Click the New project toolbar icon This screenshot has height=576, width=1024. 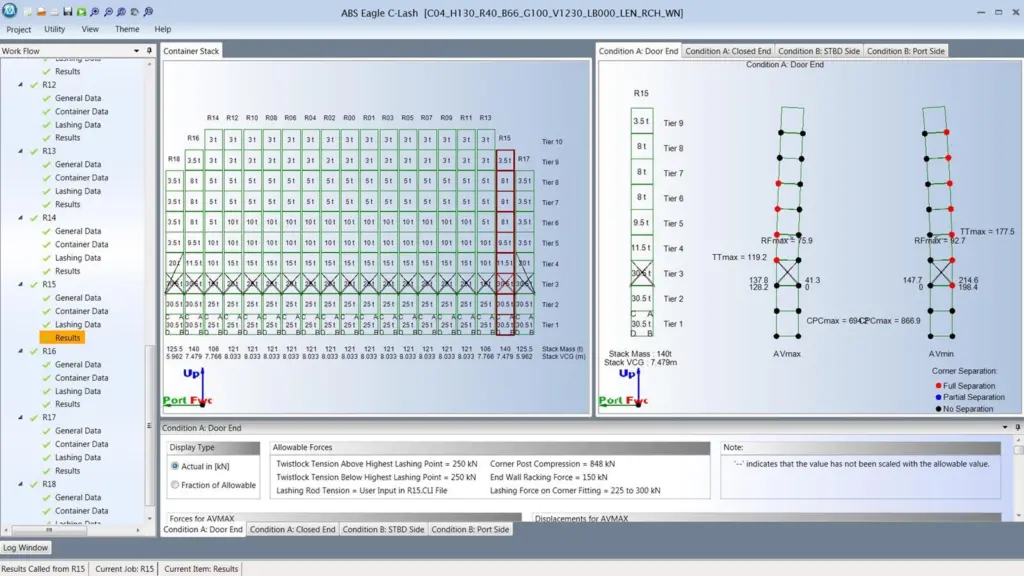tap(28, 12)
